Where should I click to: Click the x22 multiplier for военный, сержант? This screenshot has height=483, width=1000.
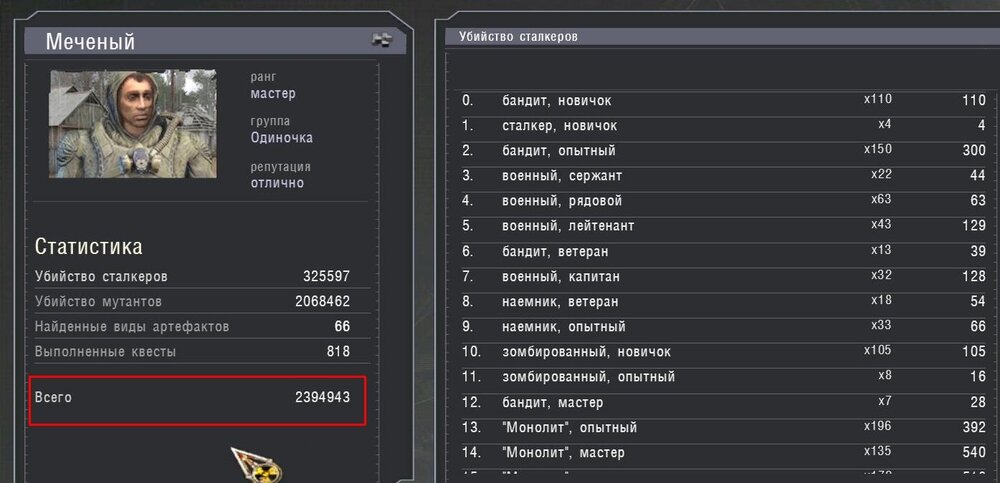882,174
